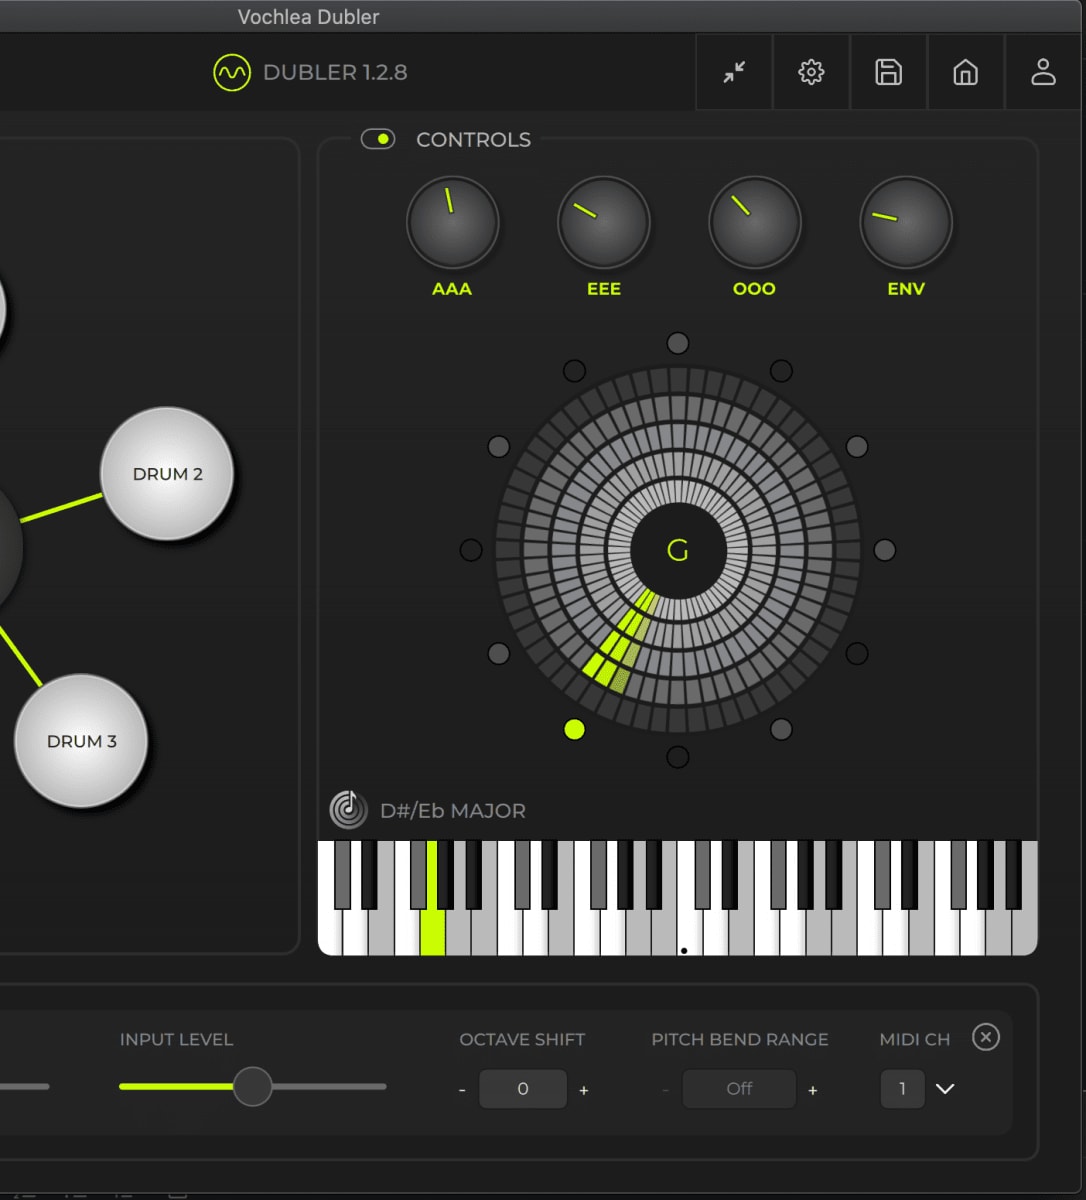
Task: Click the grey right end of the INPUT LEVEL track
Action: (x=329, y=1086)
